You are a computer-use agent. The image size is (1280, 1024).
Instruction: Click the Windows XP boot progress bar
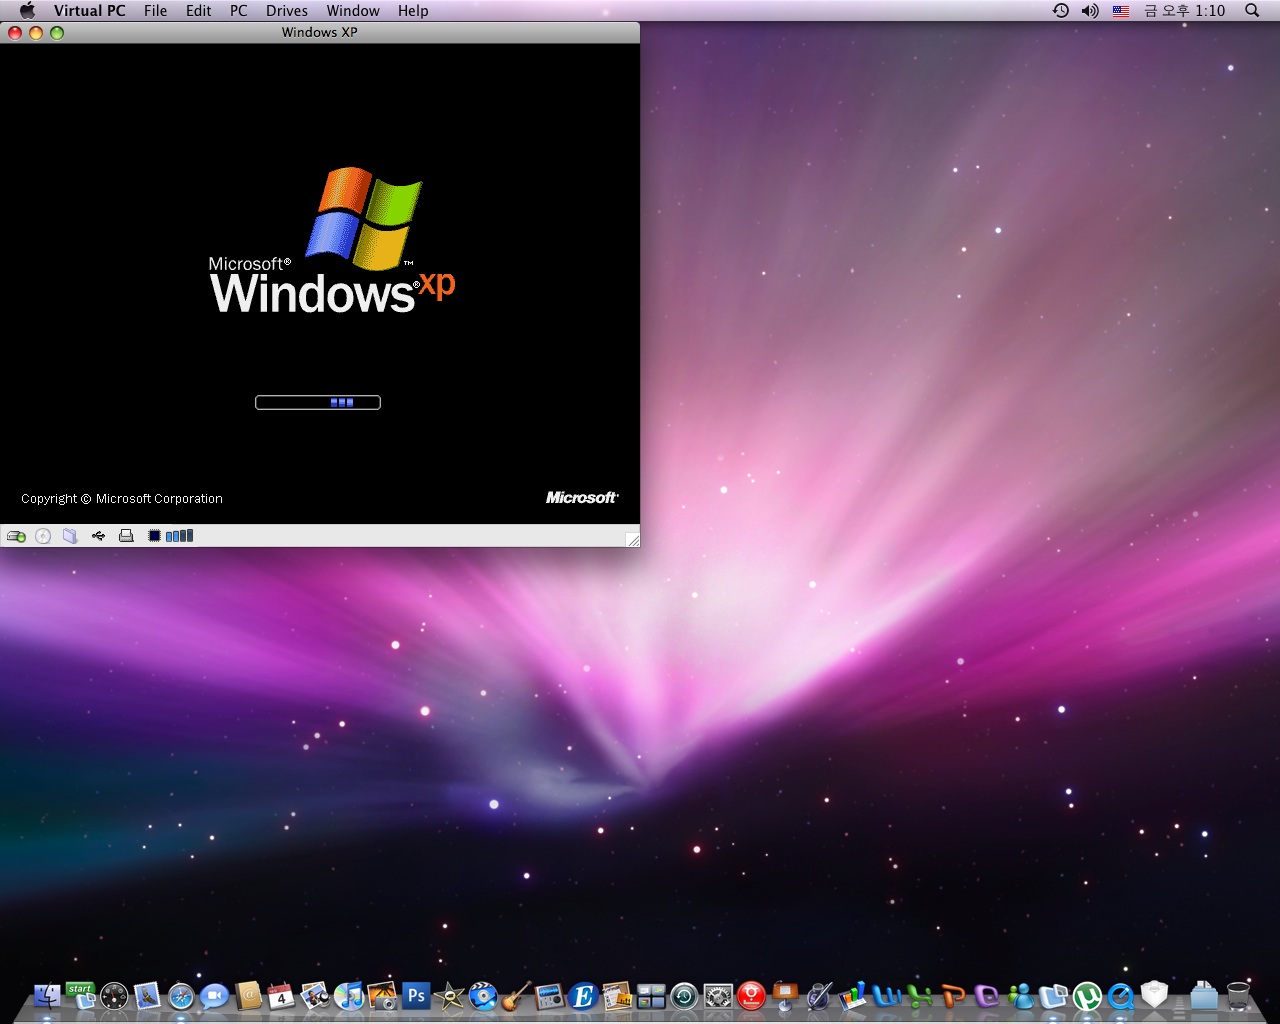pos(318,402)
